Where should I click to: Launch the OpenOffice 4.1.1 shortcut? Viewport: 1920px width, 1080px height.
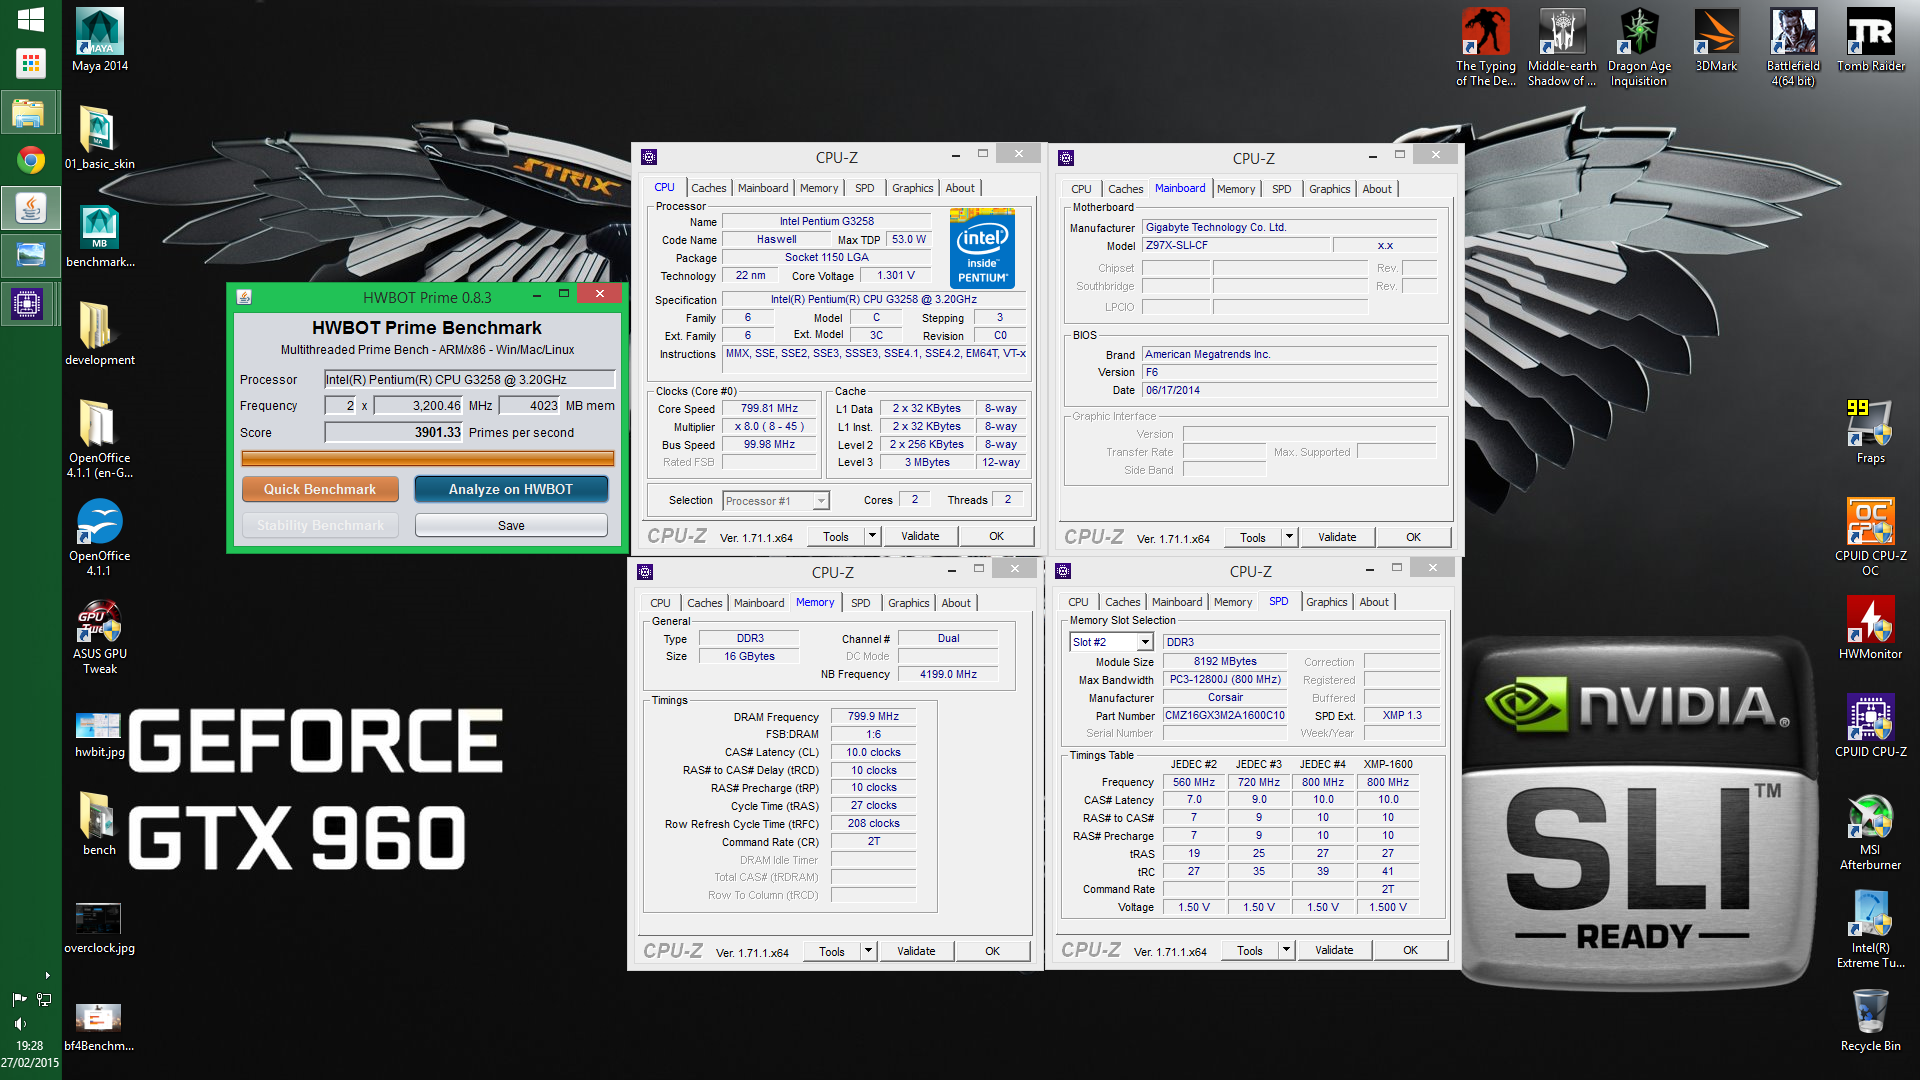[x=99, y=536]
